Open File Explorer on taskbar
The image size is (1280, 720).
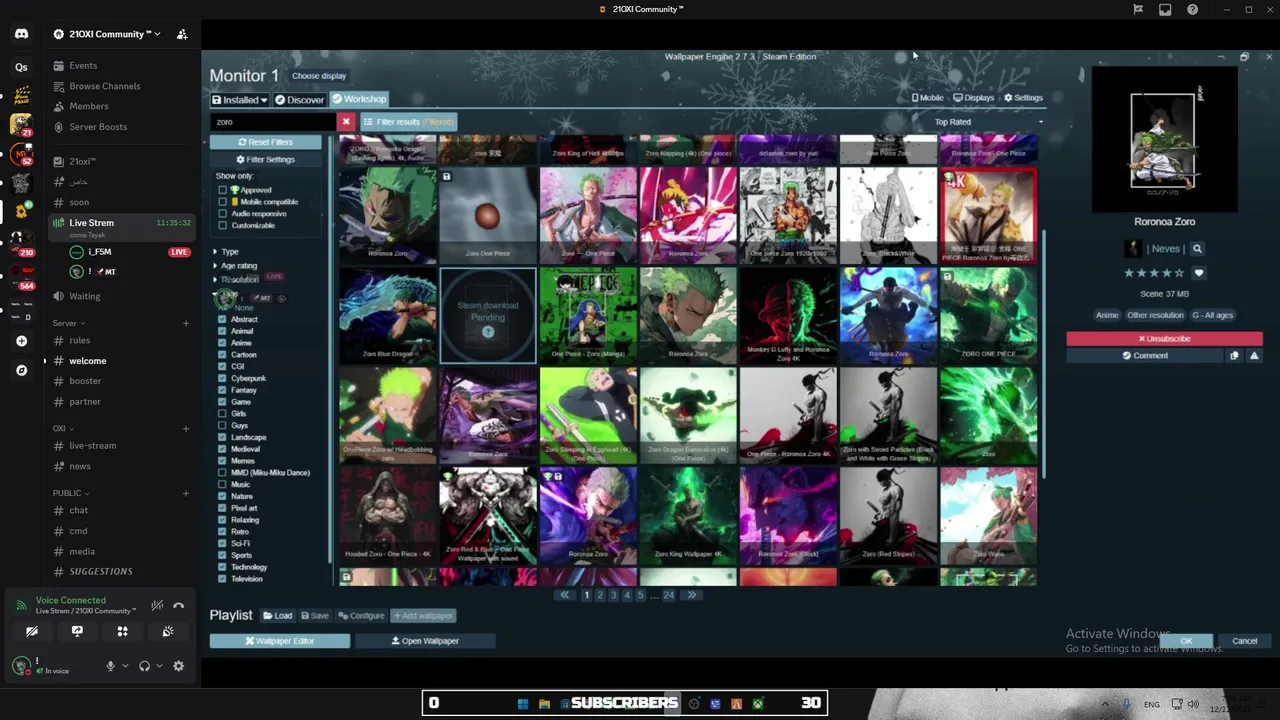click(x=544, y=704)
